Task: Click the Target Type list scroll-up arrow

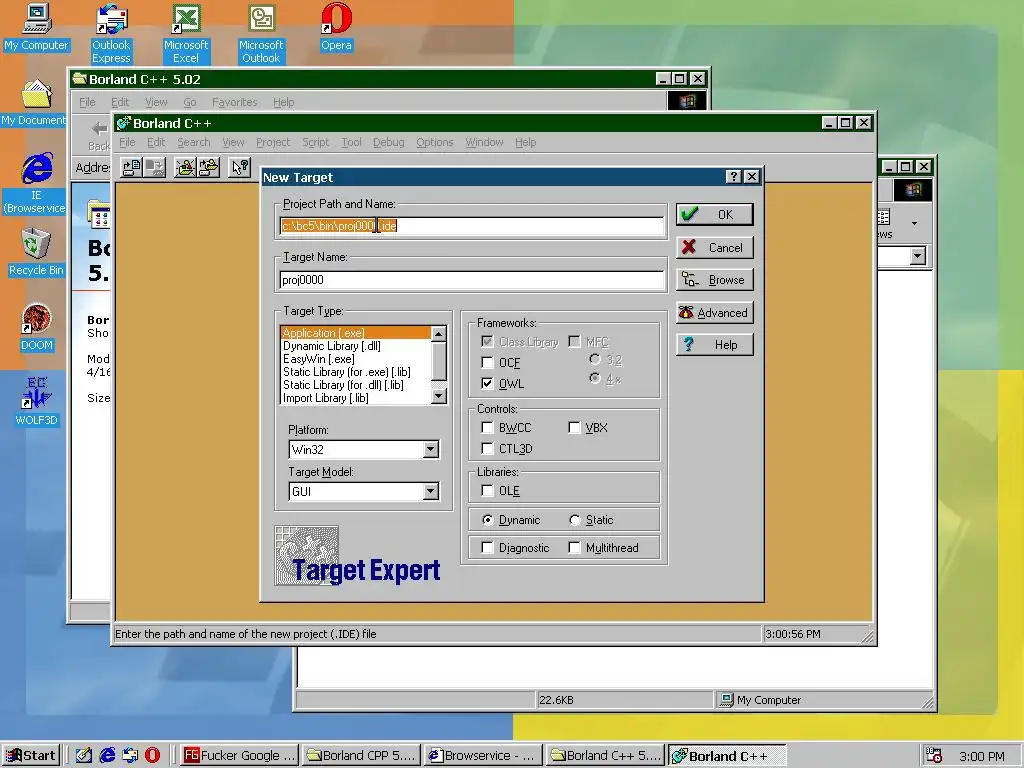Action: (439, 334)
